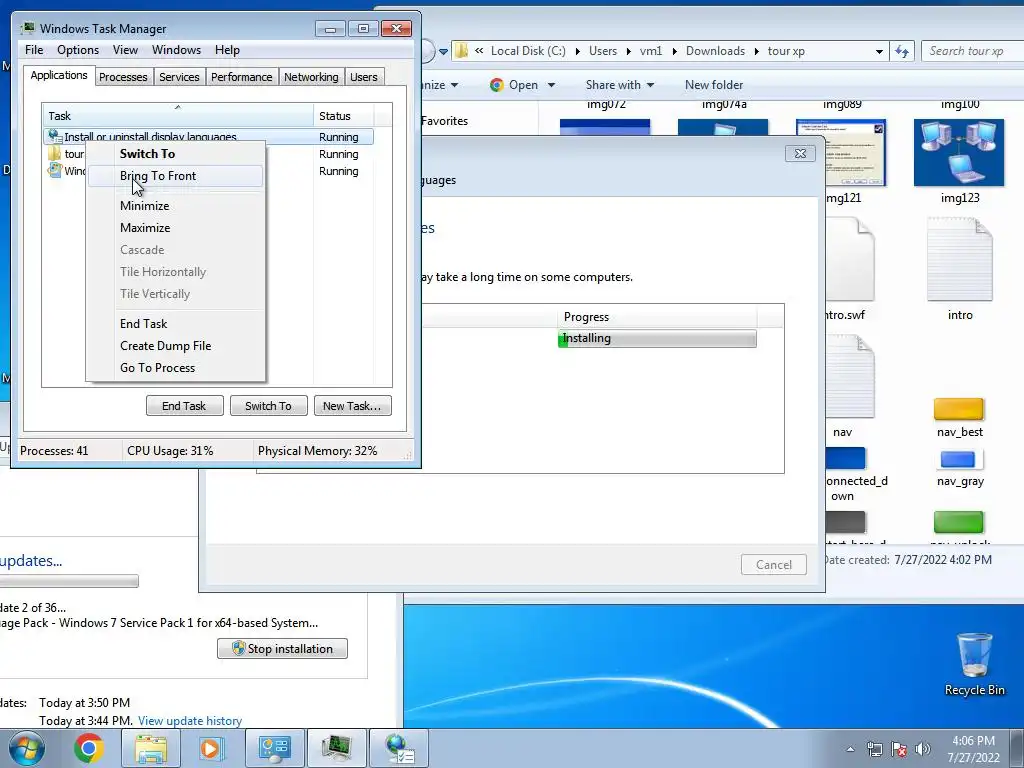Open Windows Explorer from the taskbar
1024x768 pixels.
click(x=151, y=748)
